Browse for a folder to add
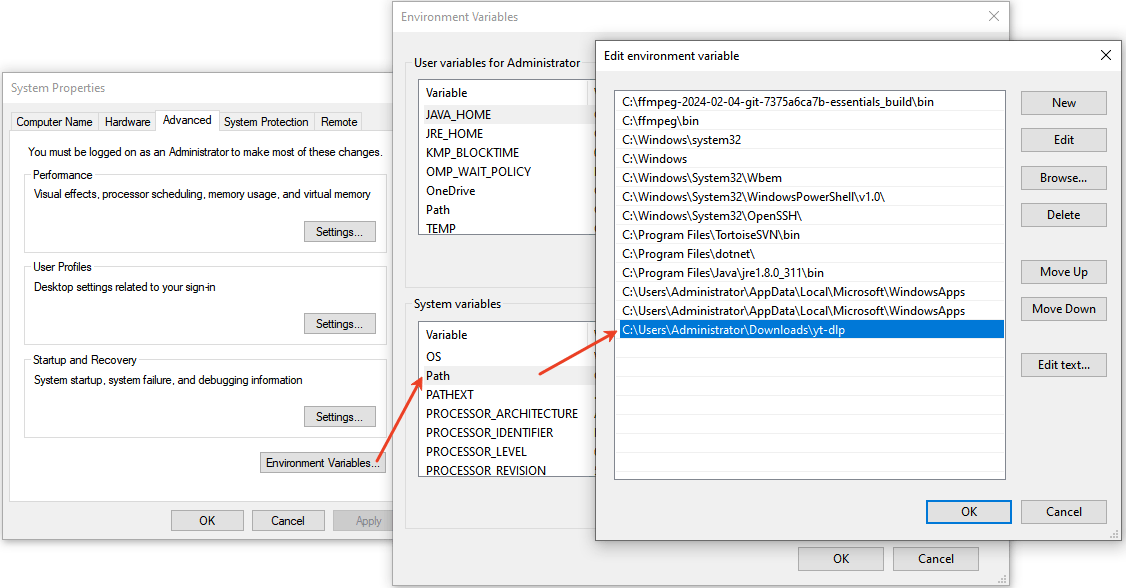Image resolution: width=1126 pixels, height=588 pixels. [1063, 177]
